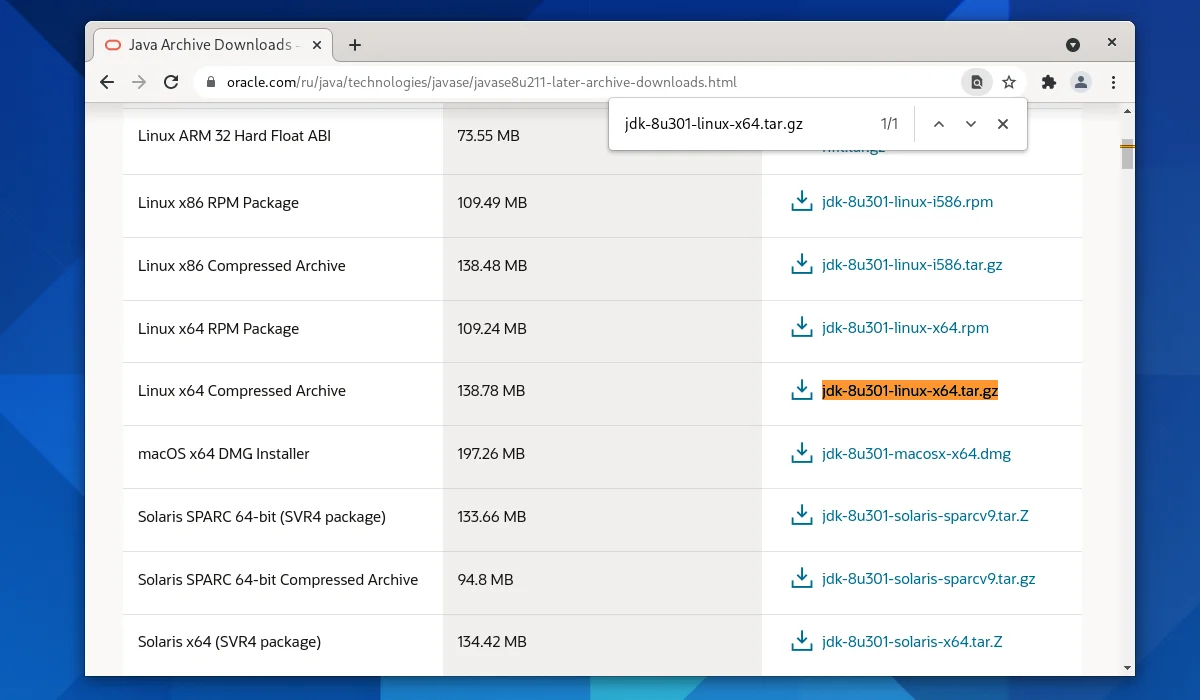Click jdk-8u301-solaris-sparcv9.tar.gz download link

(928, 579)
